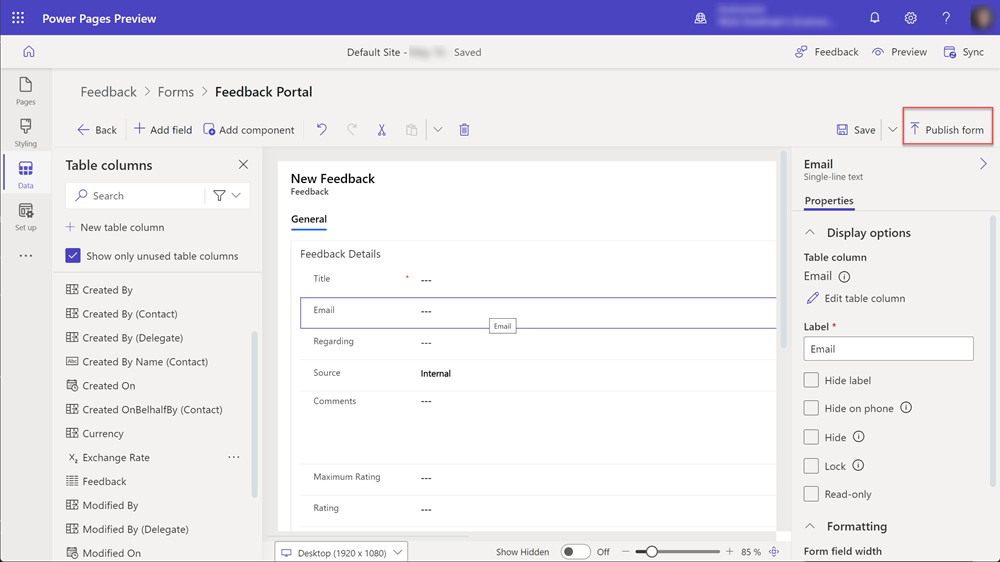Close the Table columns panel
The width and height of the screenshot is (1000, 562).
(x=243, y=165)
